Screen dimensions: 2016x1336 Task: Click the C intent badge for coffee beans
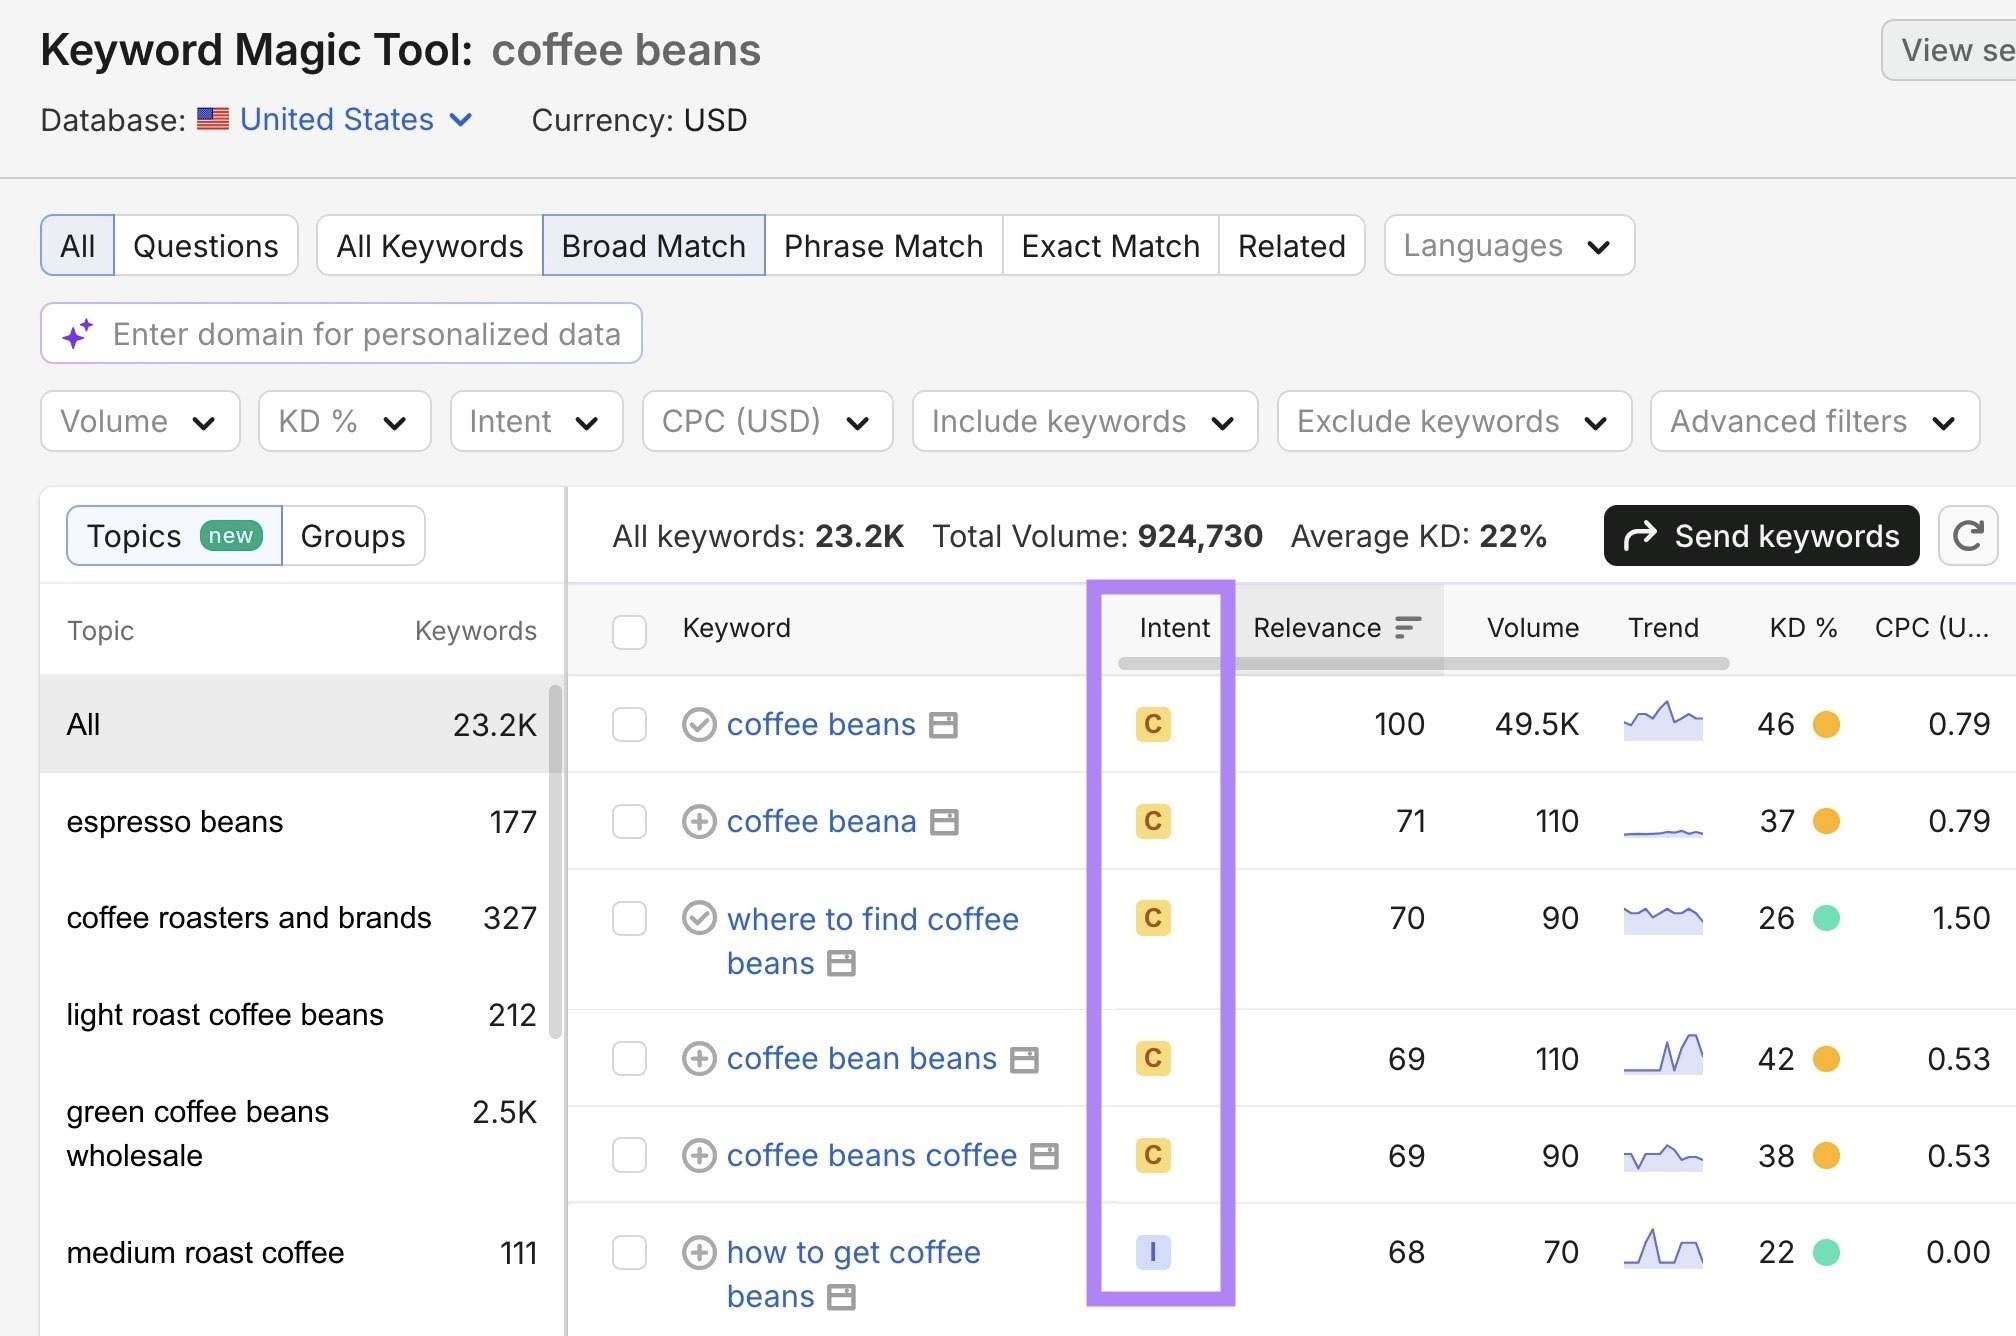tap(1153, 724)
